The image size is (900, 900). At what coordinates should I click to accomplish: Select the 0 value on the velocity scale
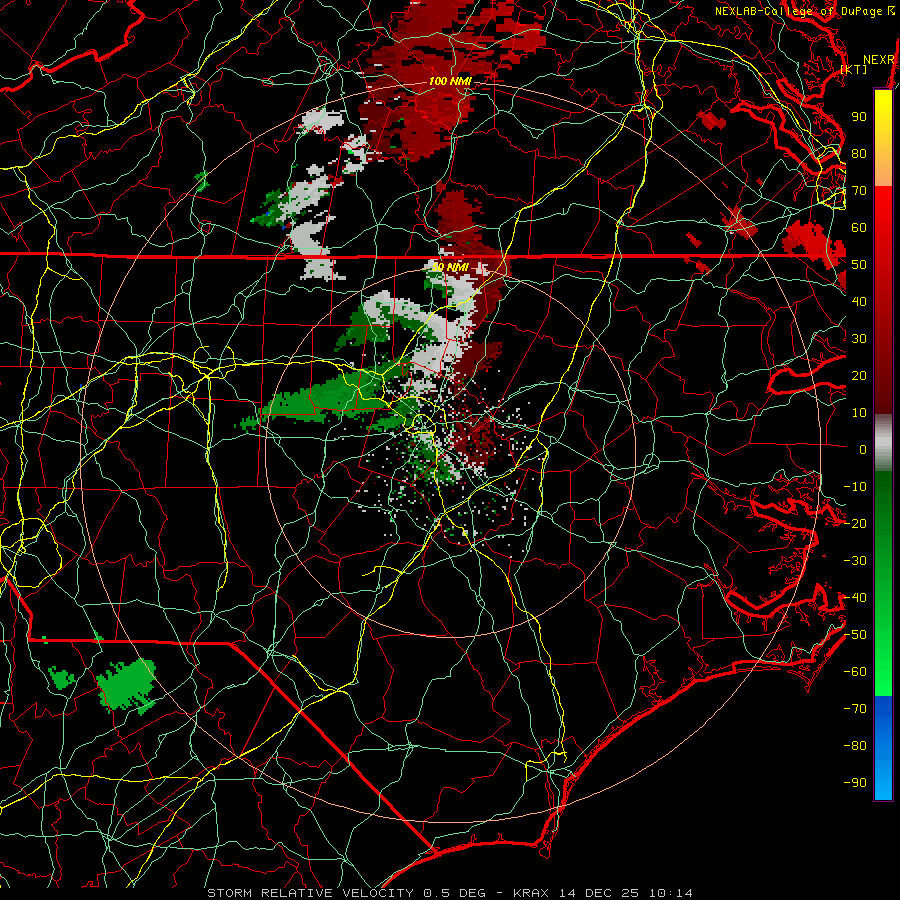pyautogui.click(x=863, y=450)
